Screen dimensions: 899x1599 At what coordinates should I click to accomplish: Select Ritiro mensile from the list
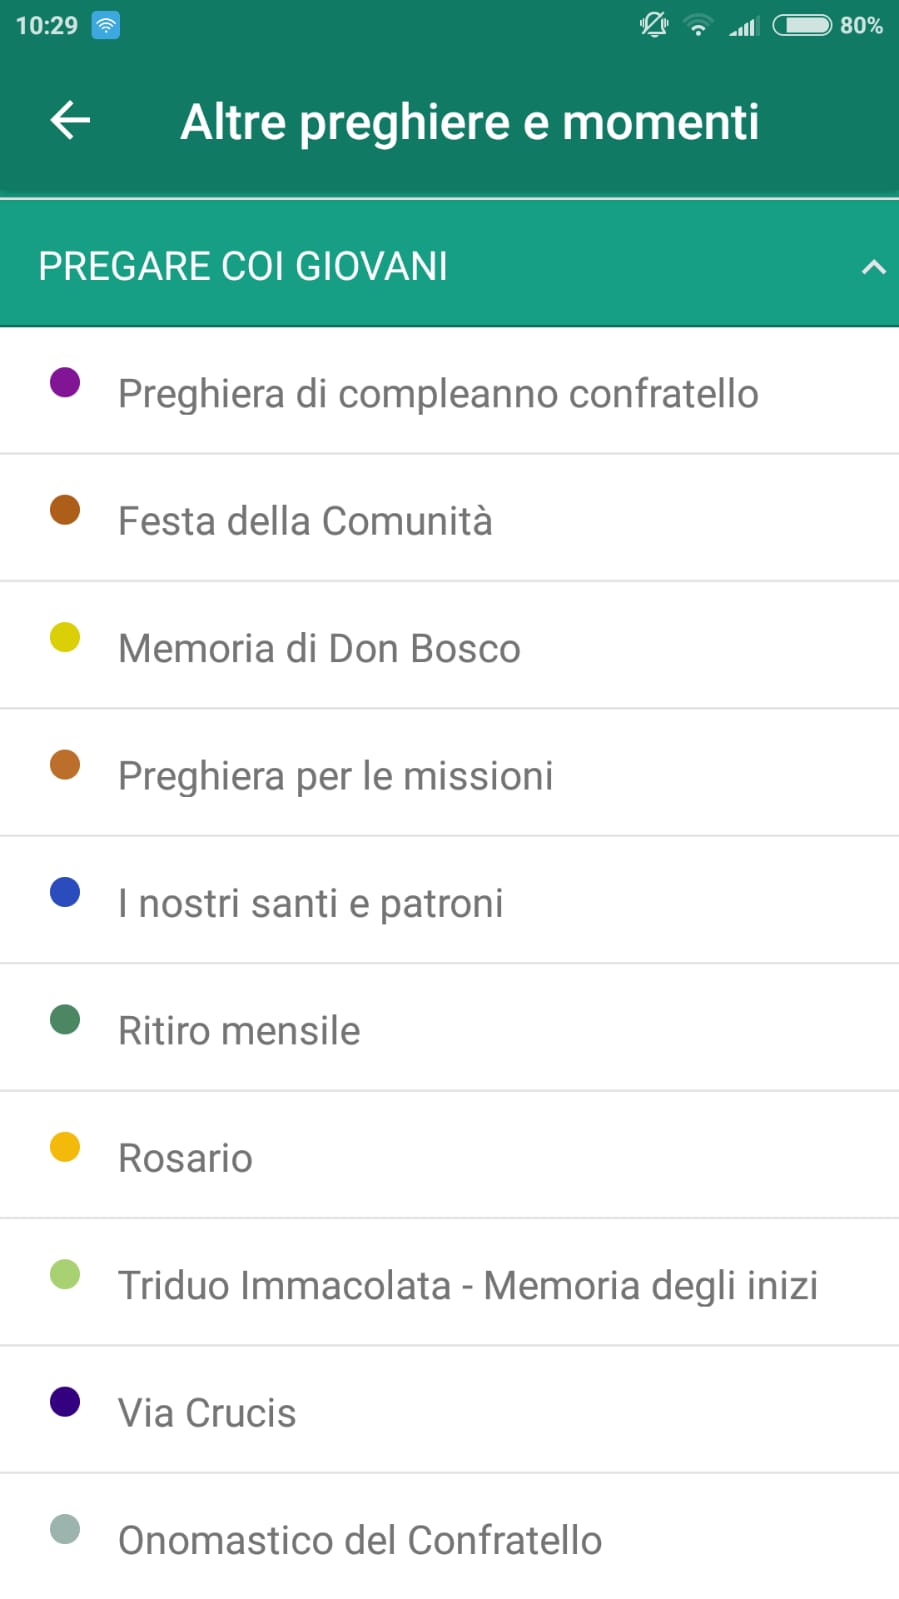(239, 1031)
